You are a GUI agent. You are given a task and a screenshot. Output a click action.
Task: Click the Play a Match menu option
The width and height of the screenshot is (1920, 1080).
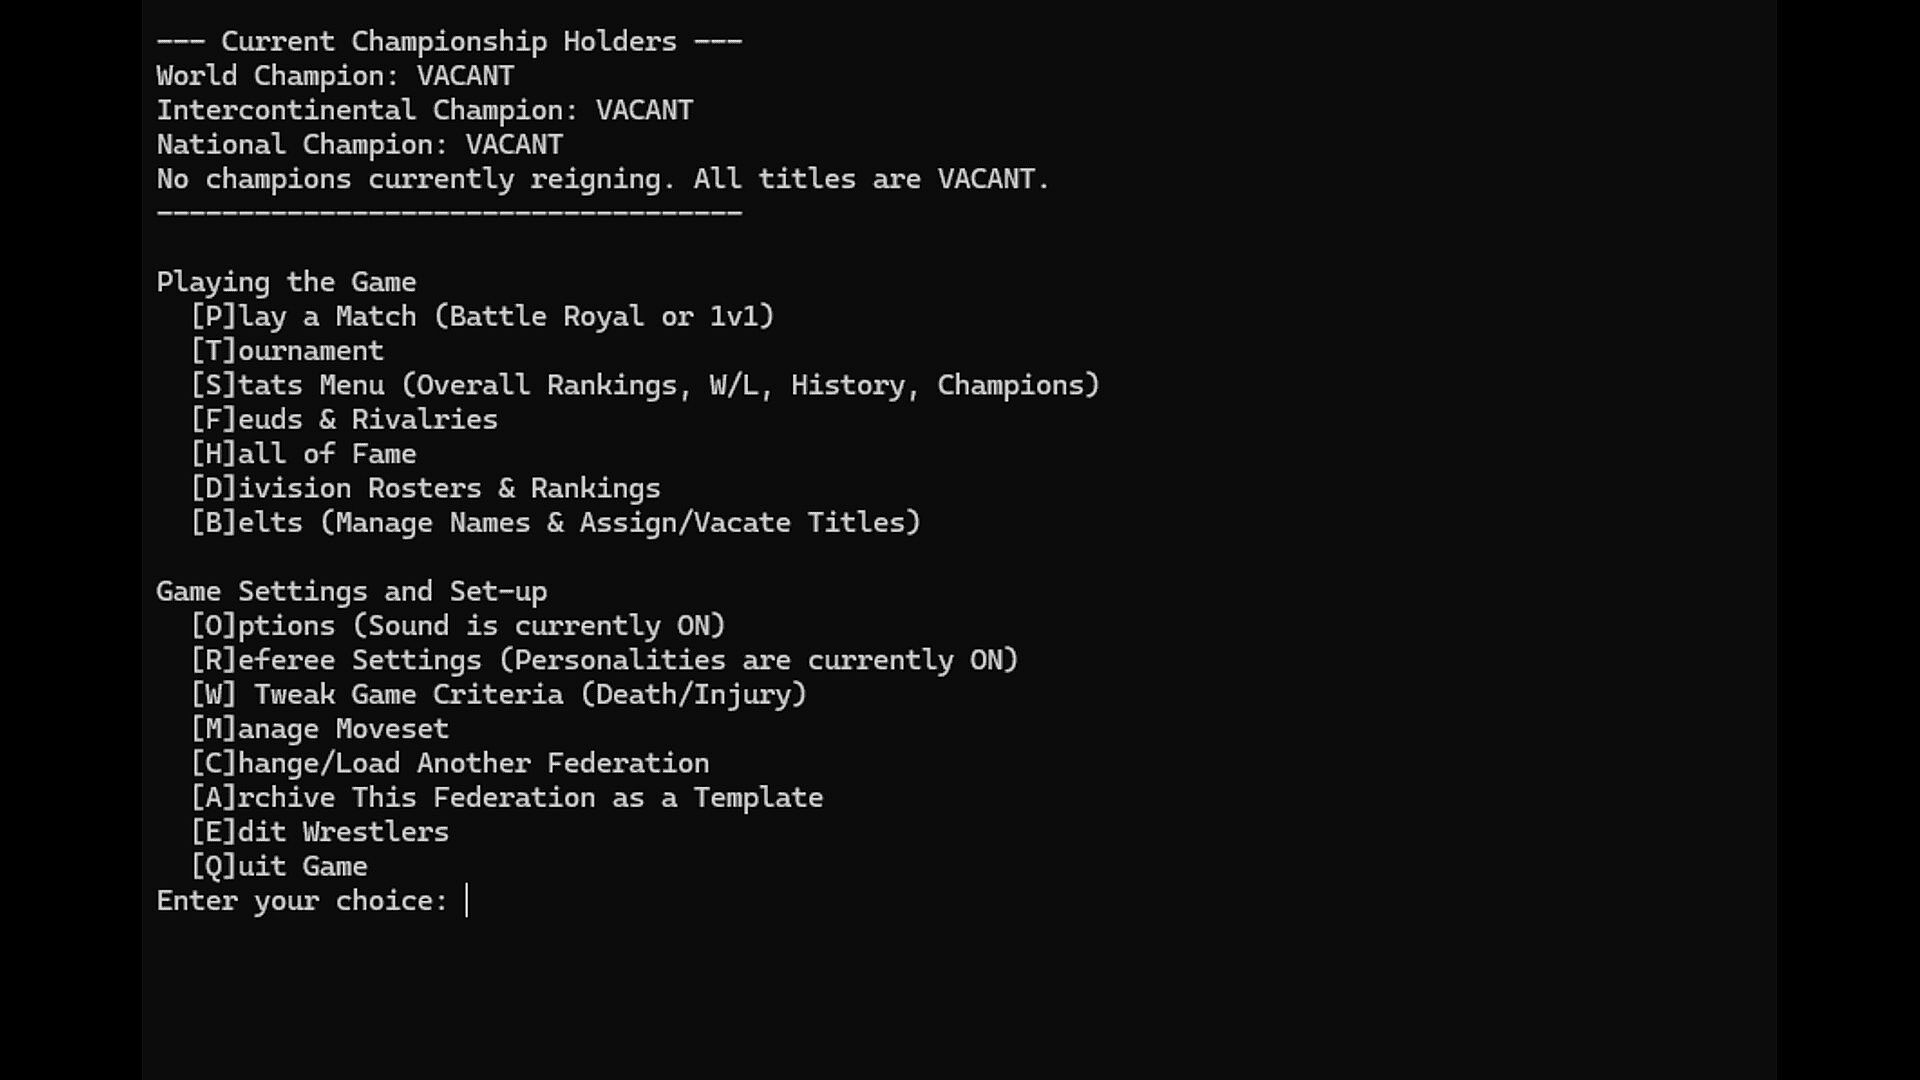point(482,316)
